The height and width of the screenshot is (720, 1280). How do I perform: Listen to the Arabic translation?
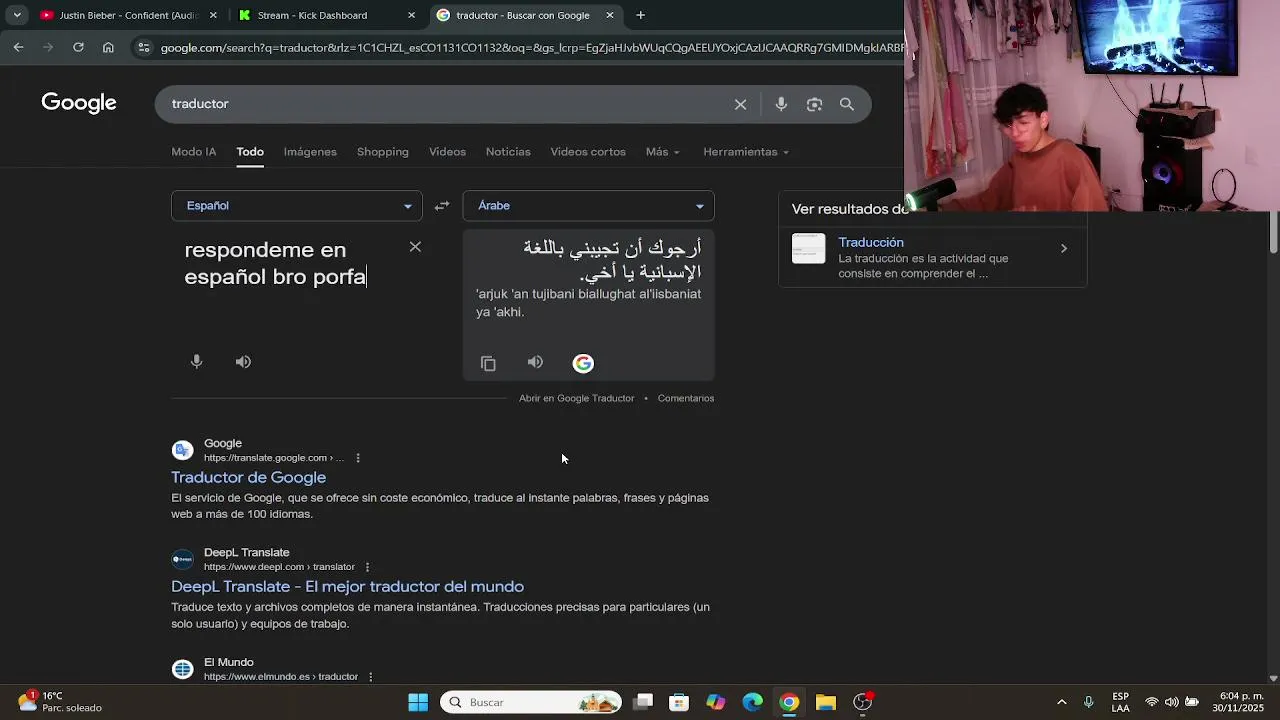point(535,362)
